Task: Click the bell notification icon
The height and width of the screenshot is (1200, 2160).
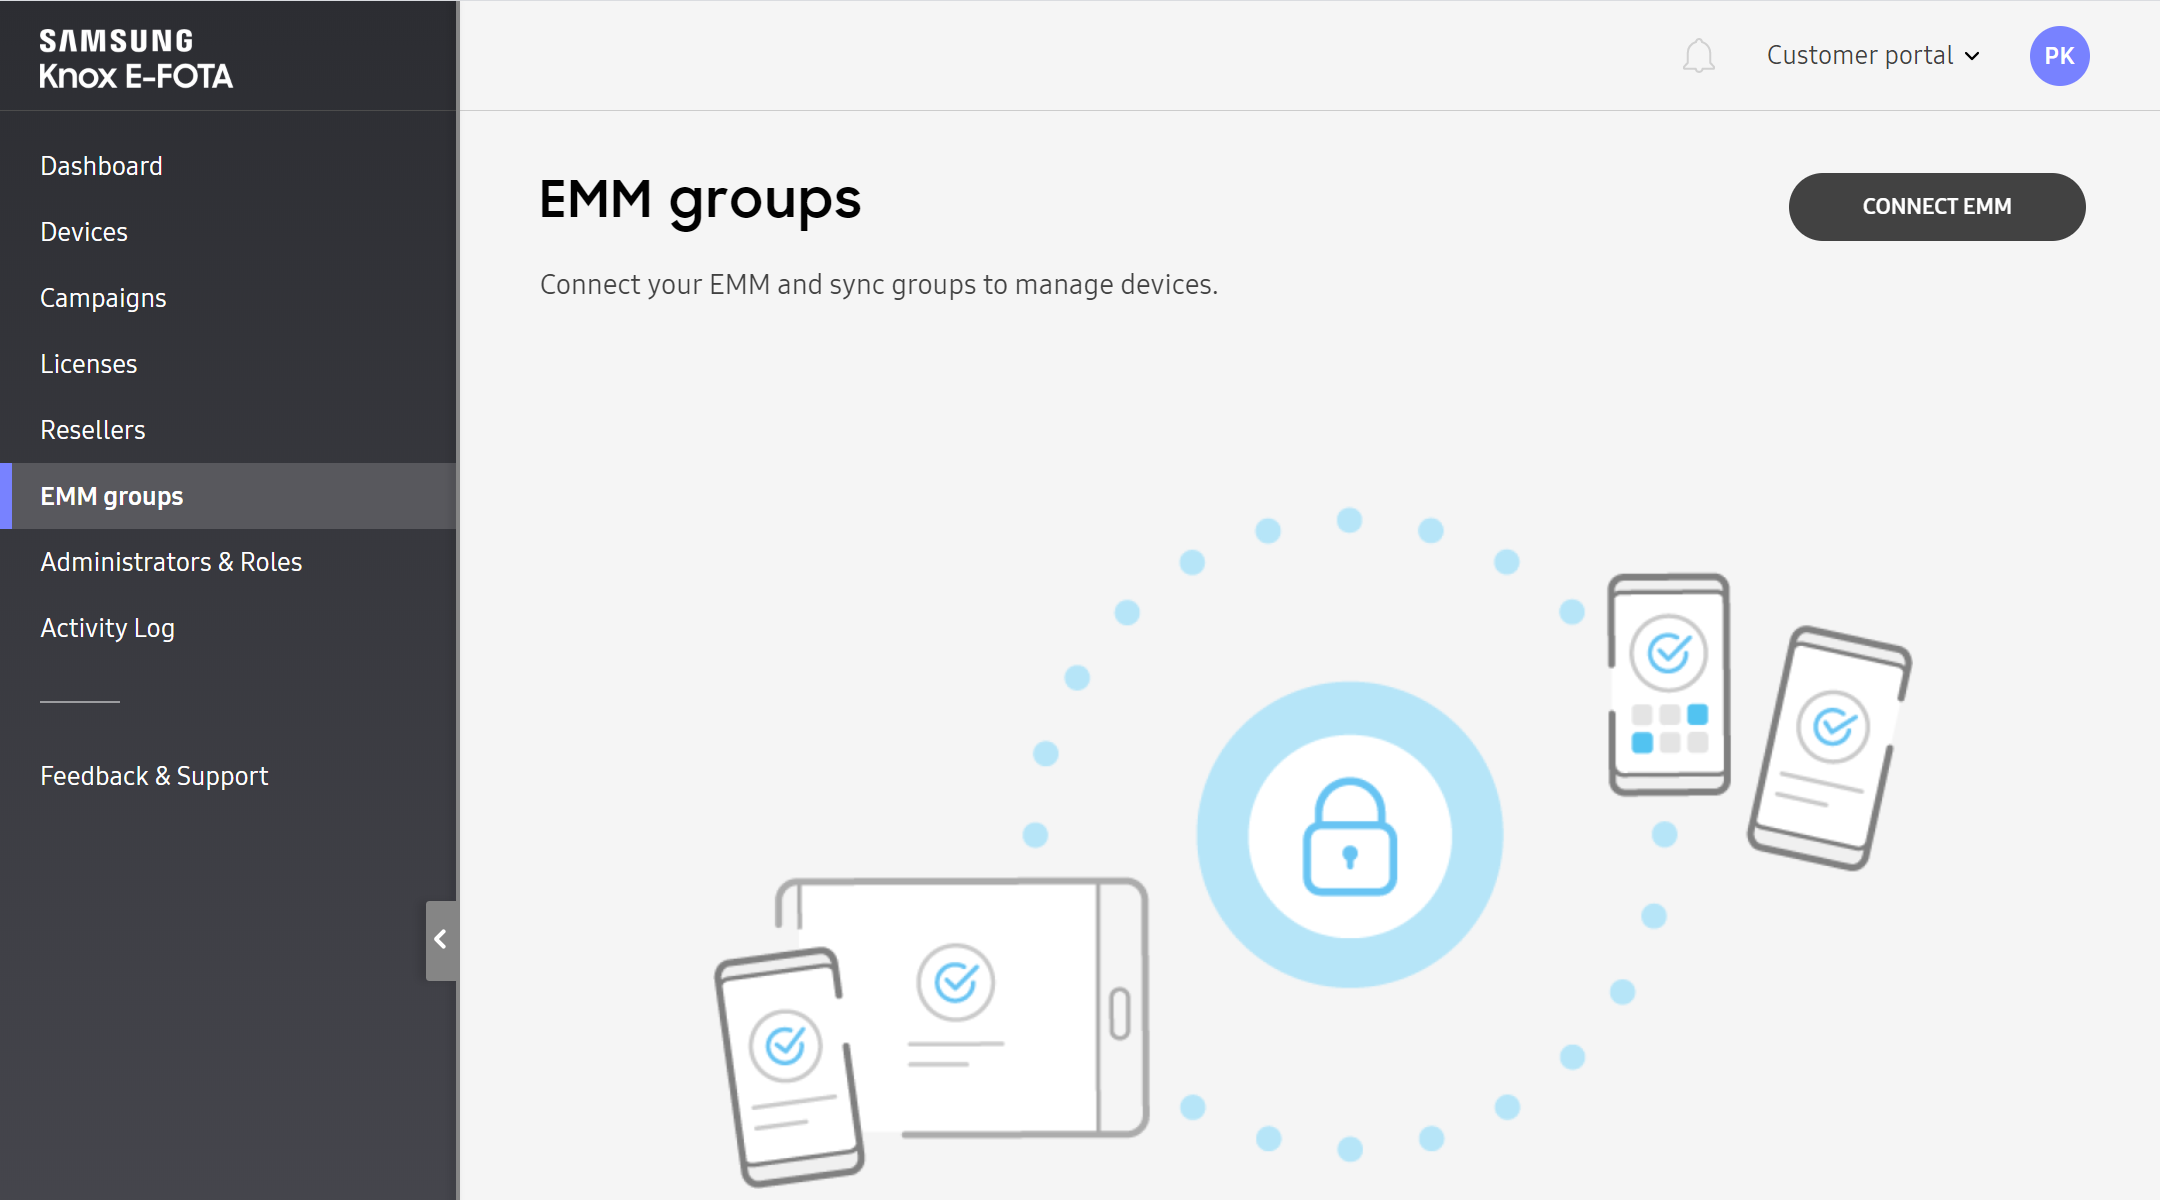Action: [1698, 55]
